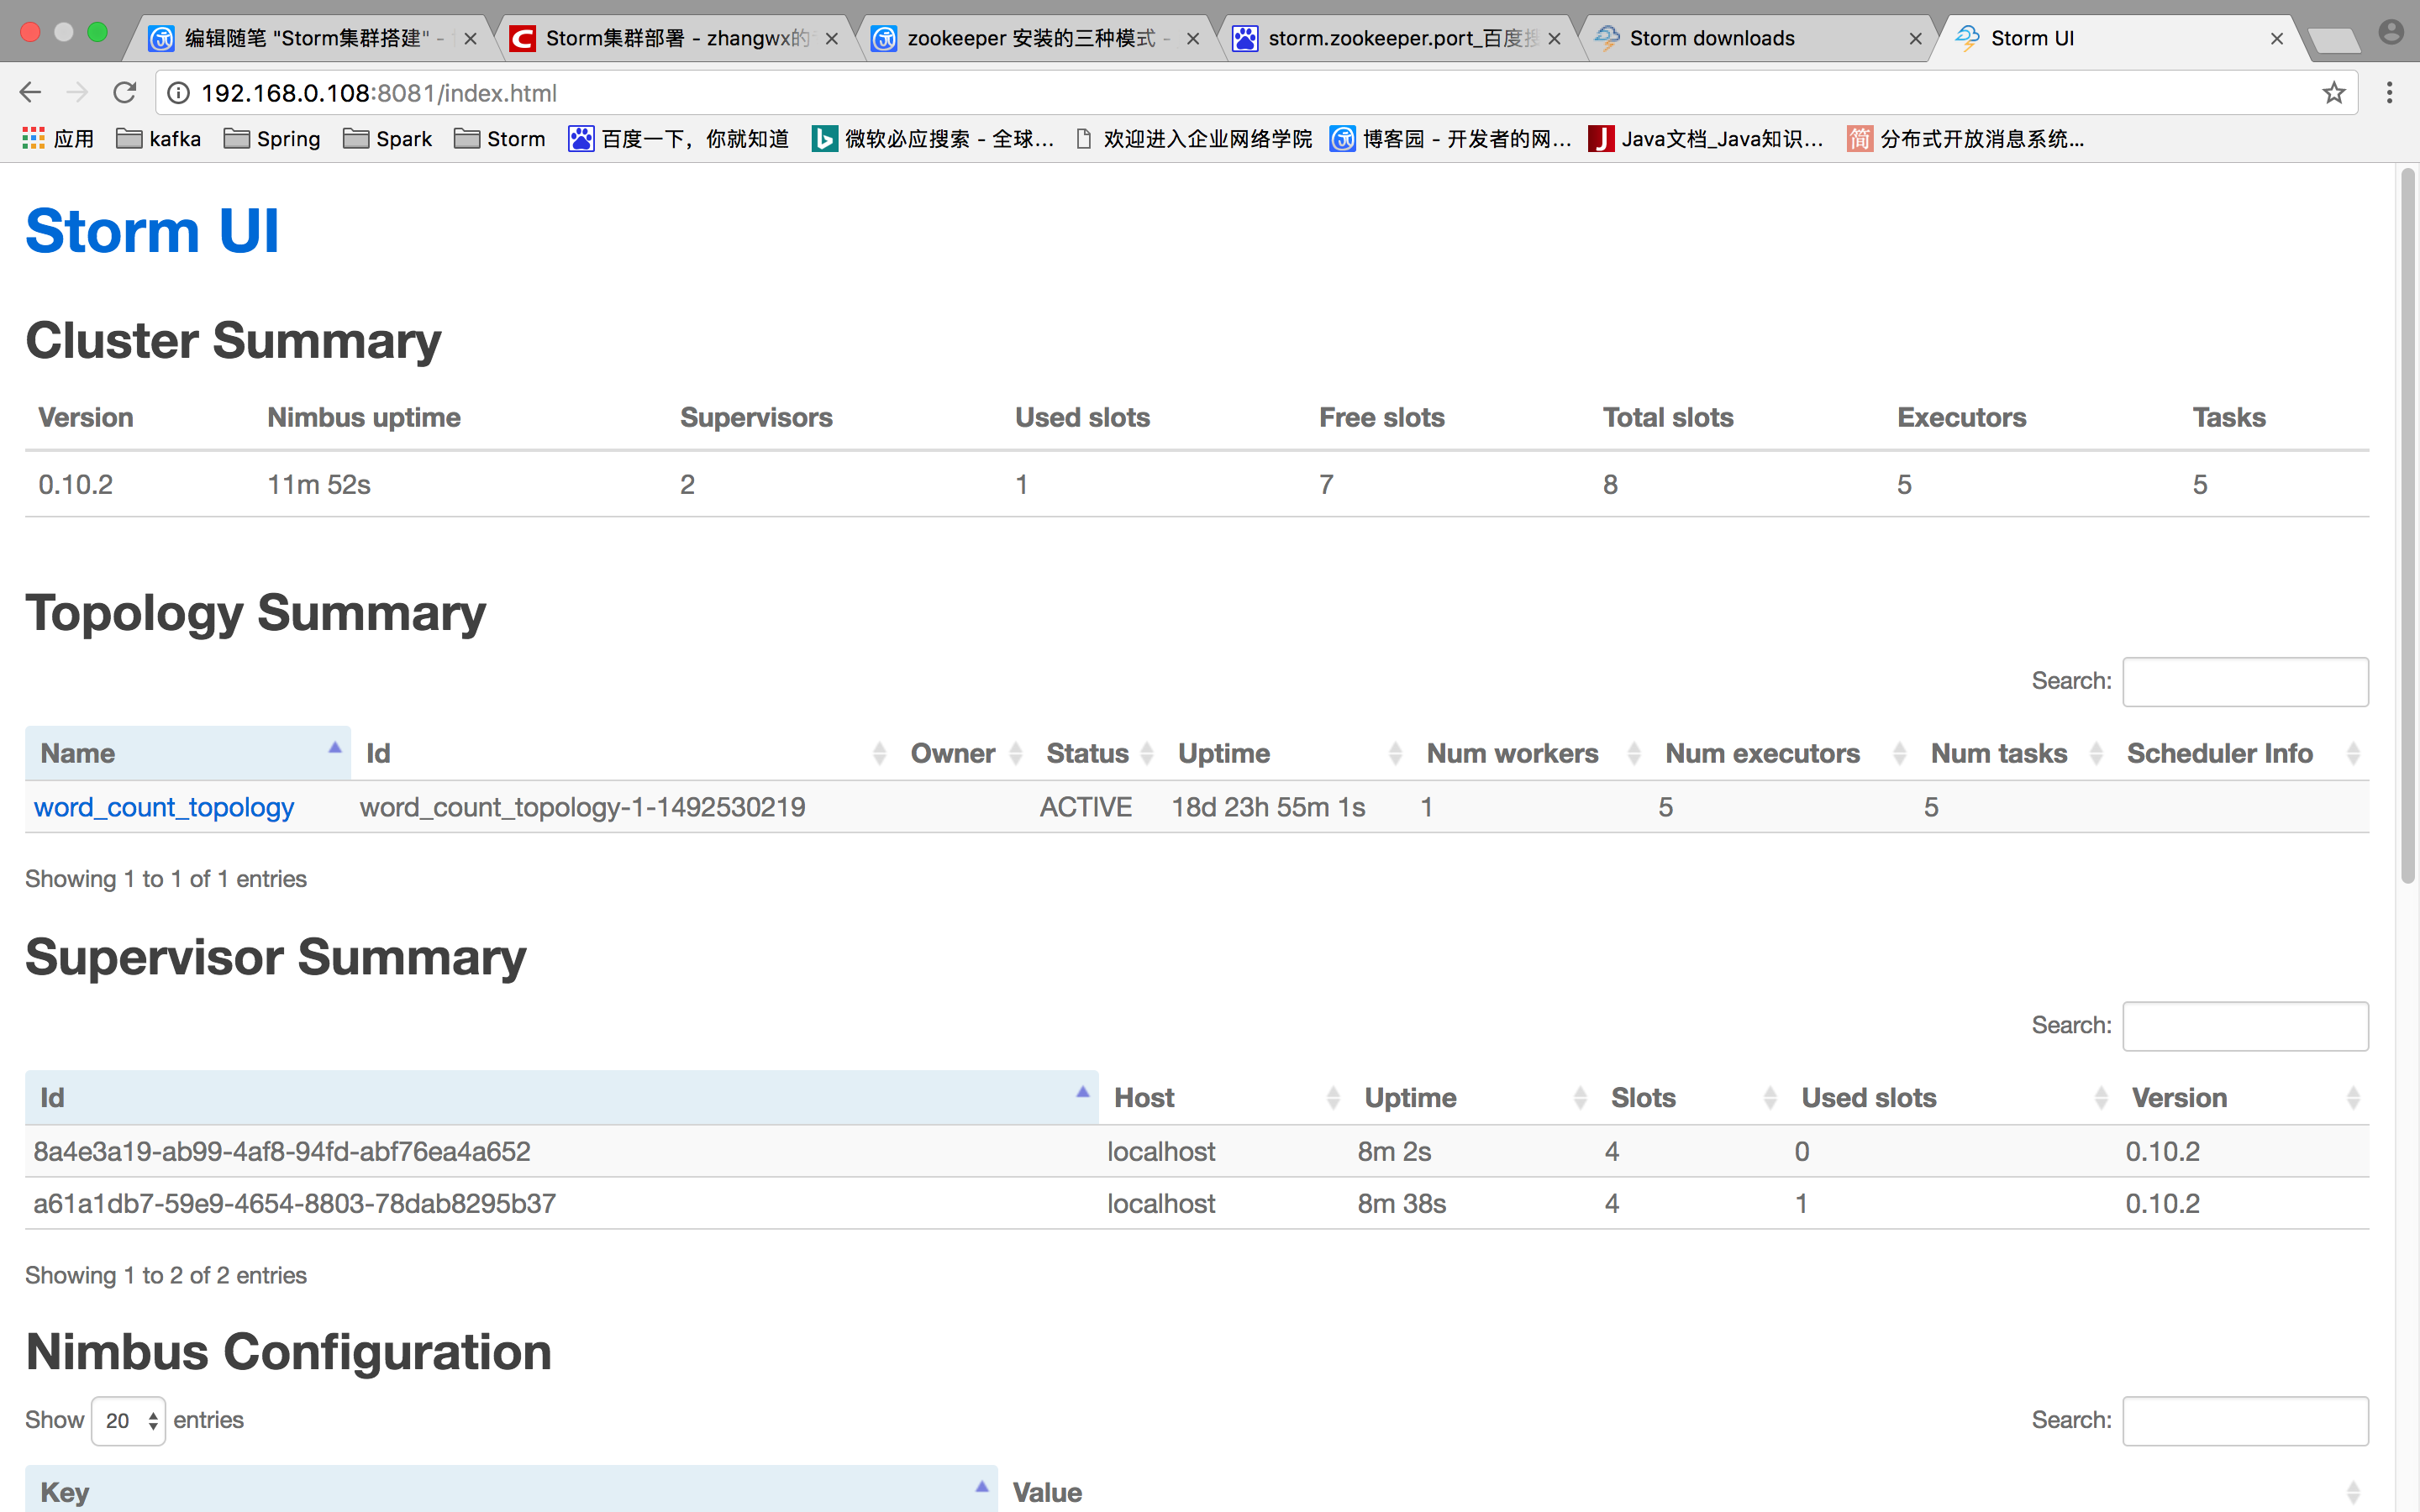Click the browser reload icon

coord(124,93)
